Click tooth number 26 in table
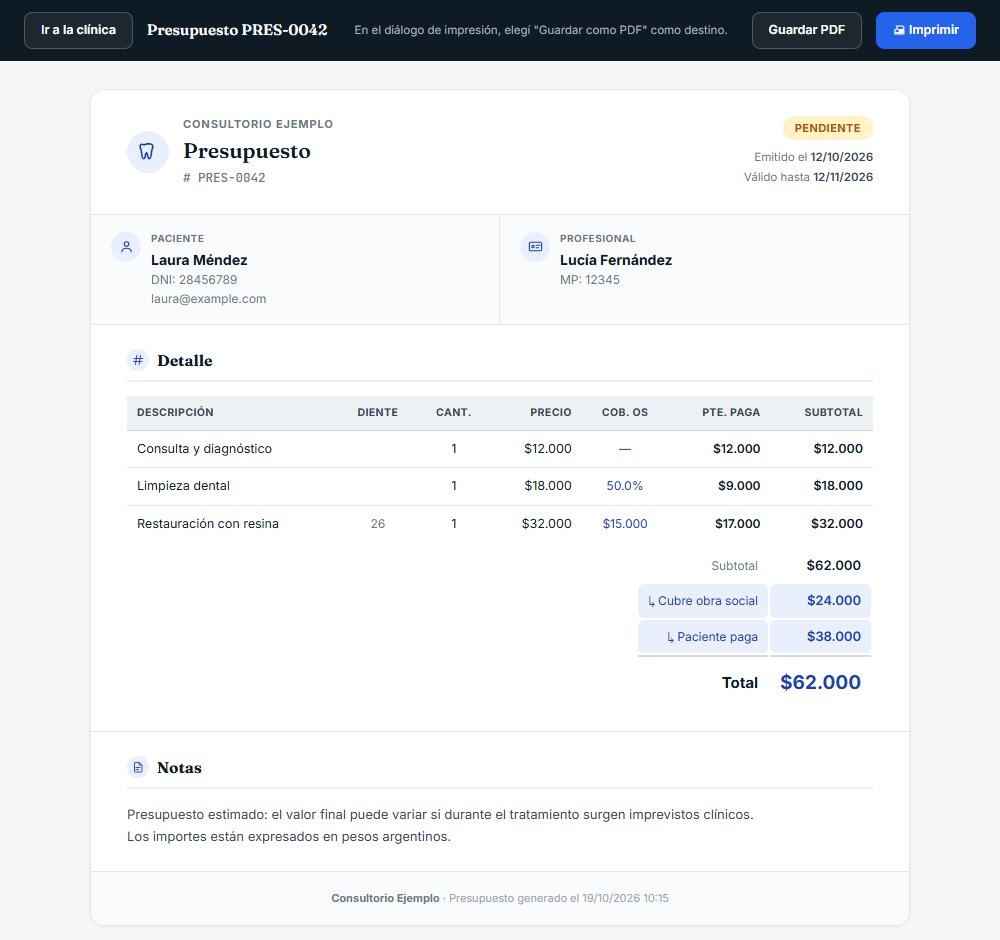The image size is (1000, 940). 378,524
